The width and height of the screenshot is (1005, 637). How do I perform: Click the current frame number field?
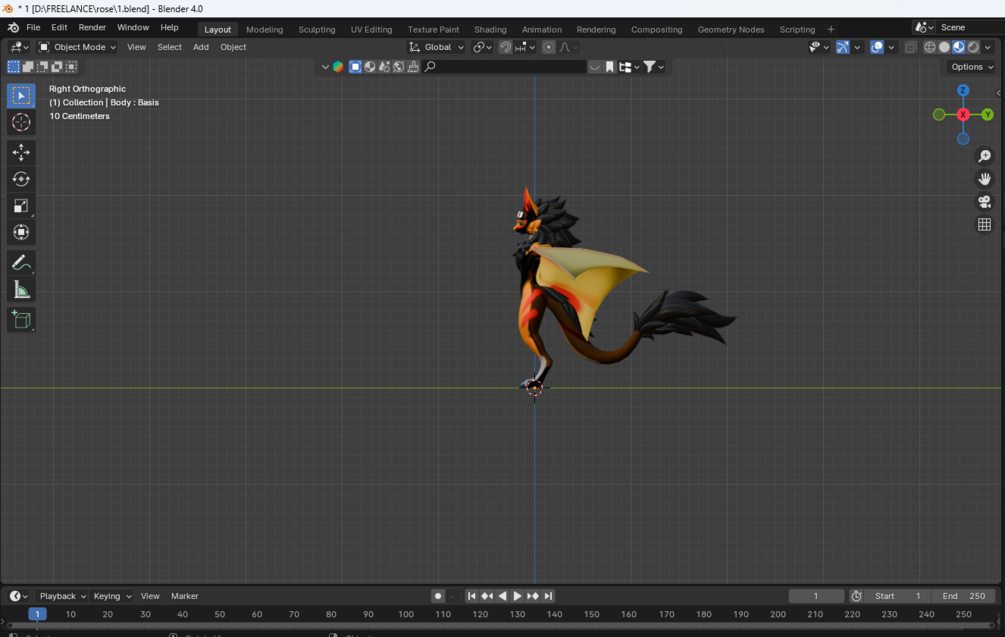click(816, 596)
